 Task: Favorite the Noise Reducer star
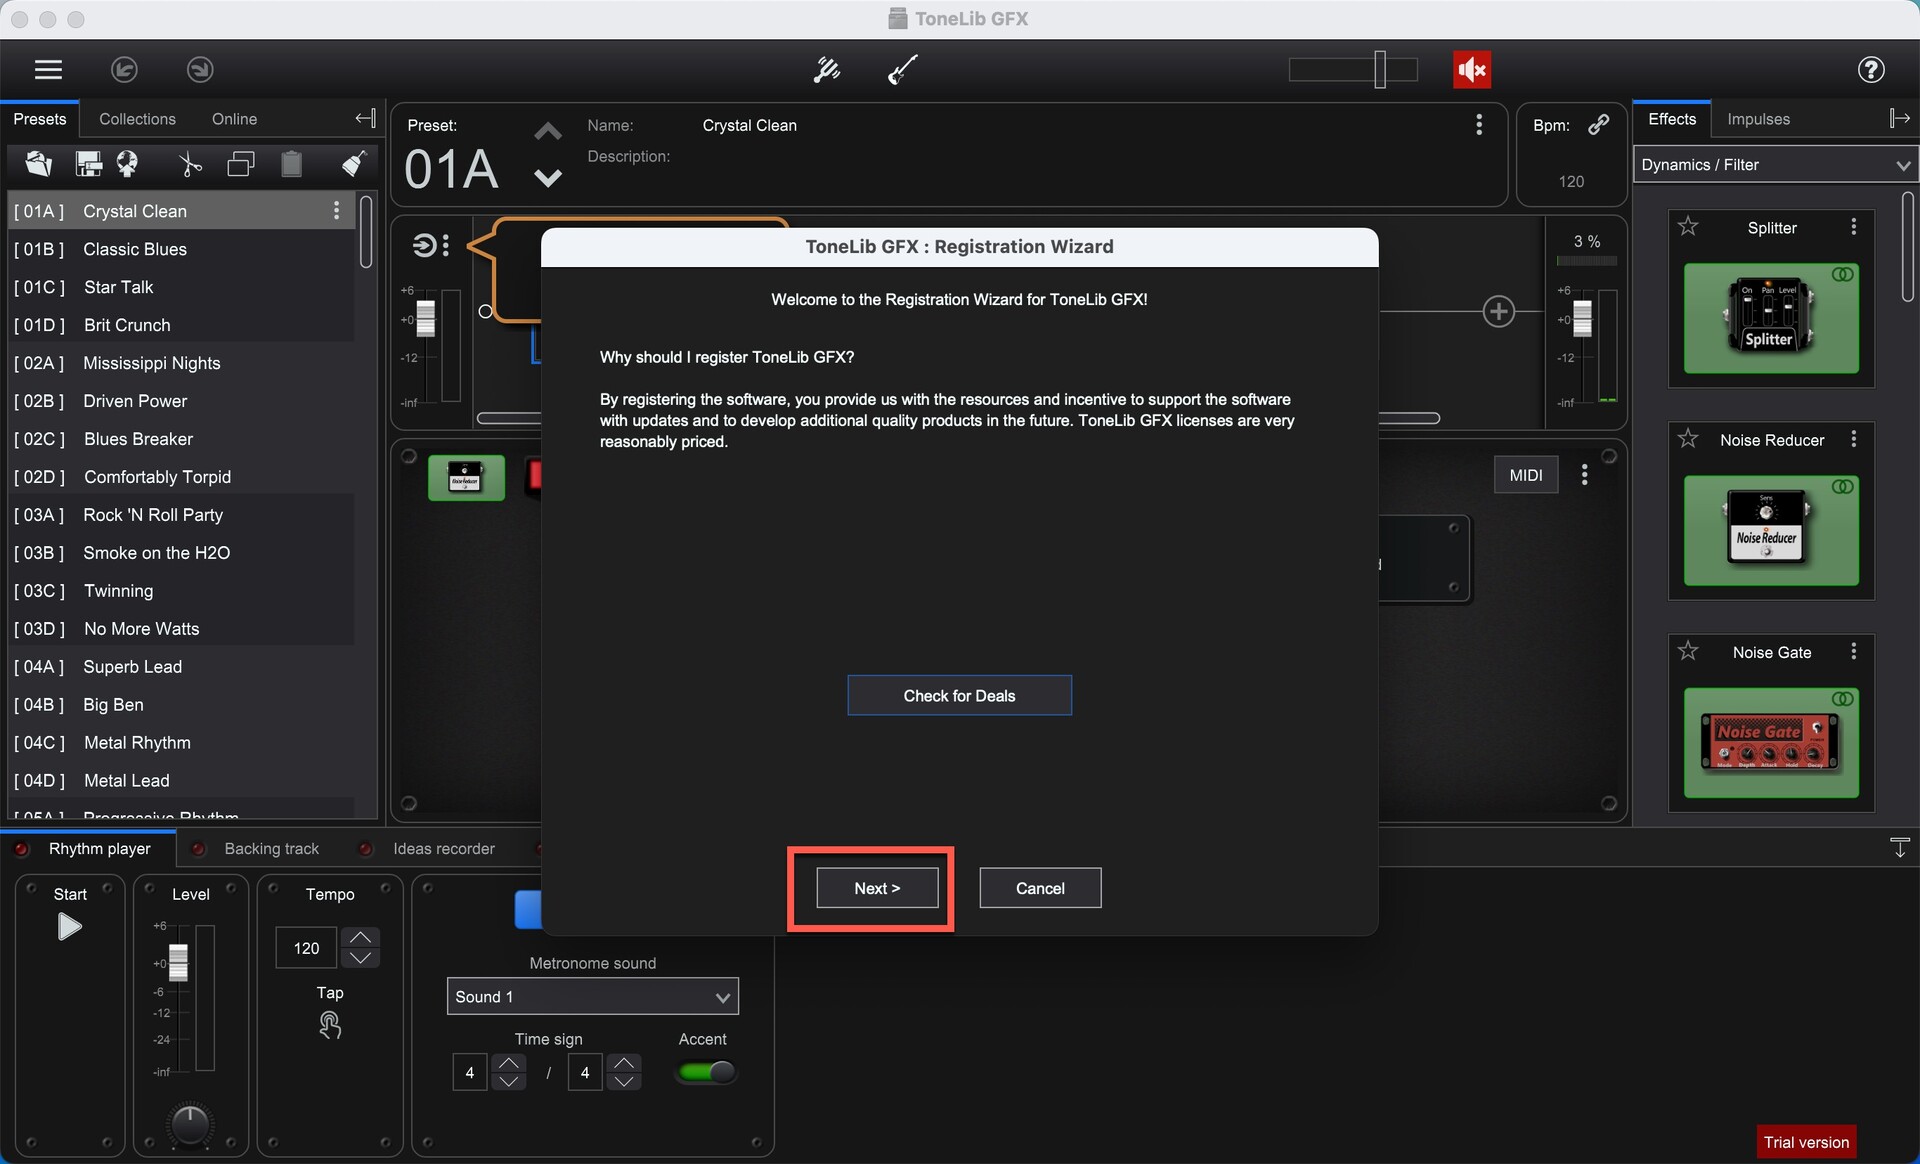click(1689, 439)
